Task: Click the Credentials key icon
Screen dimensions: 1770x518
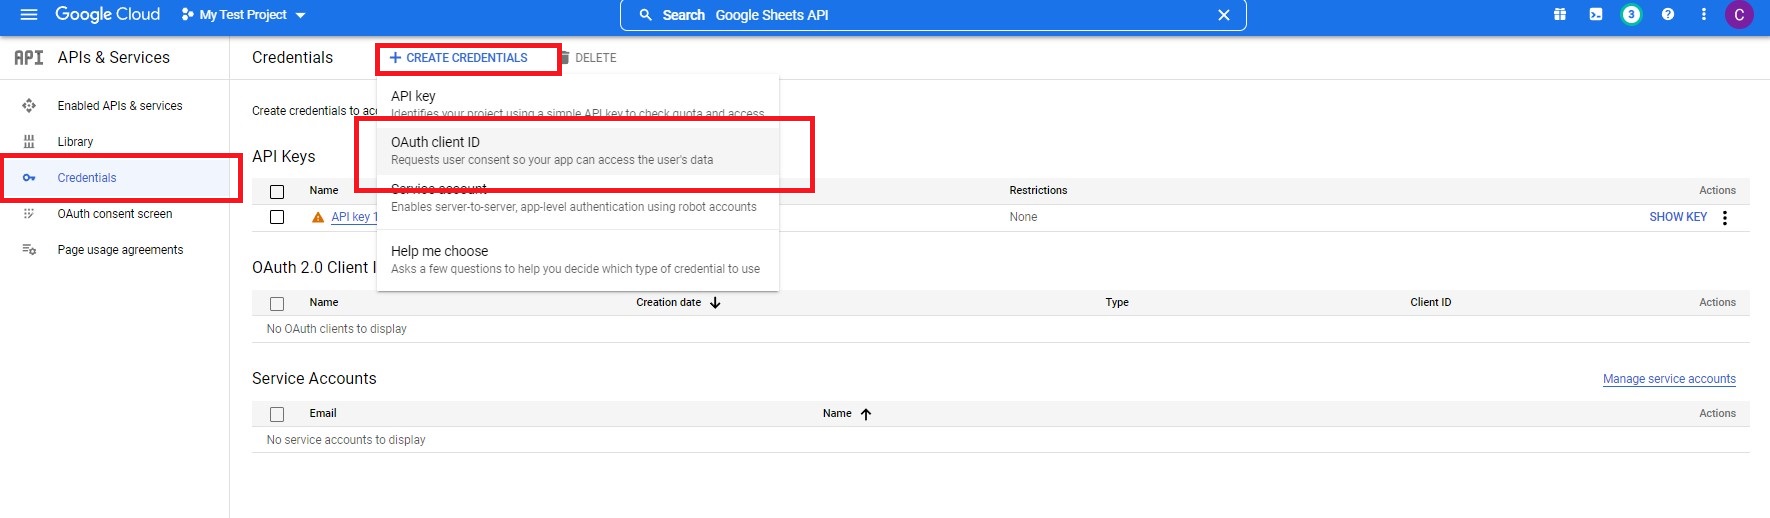Action: pos(29,178)
